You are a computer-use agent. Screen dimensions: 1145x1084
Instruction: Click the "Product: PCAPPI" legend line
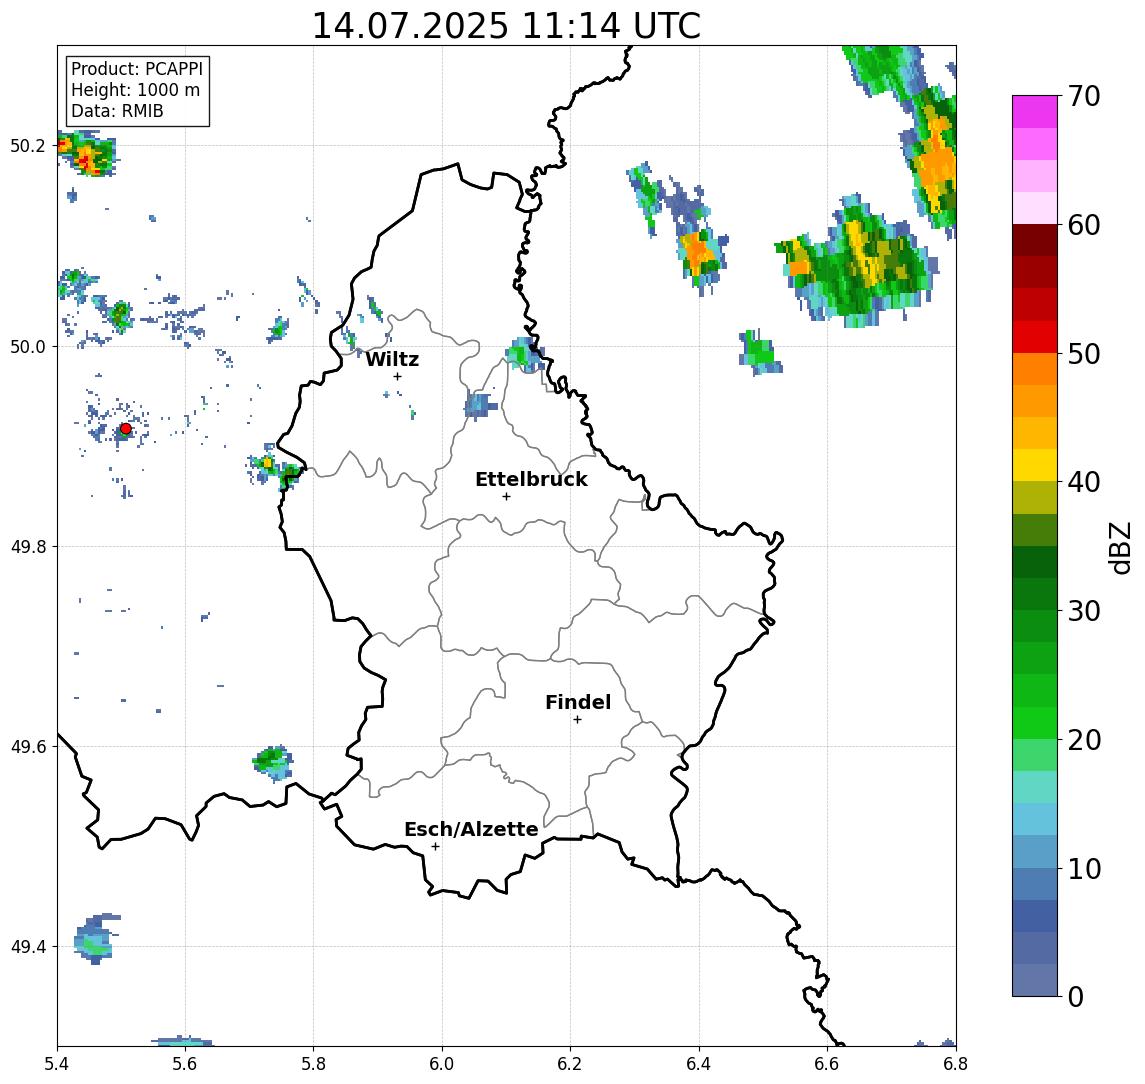(137, 69)
